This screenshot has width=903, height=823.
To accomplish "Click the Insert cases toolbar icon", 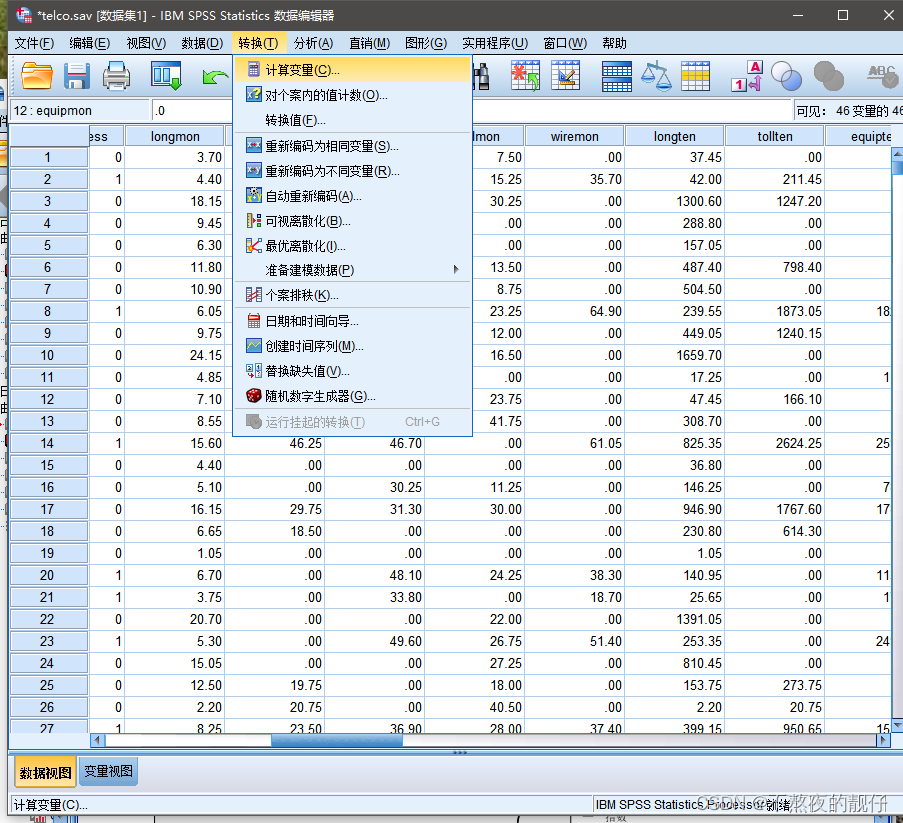I will (x=525, y=76).
